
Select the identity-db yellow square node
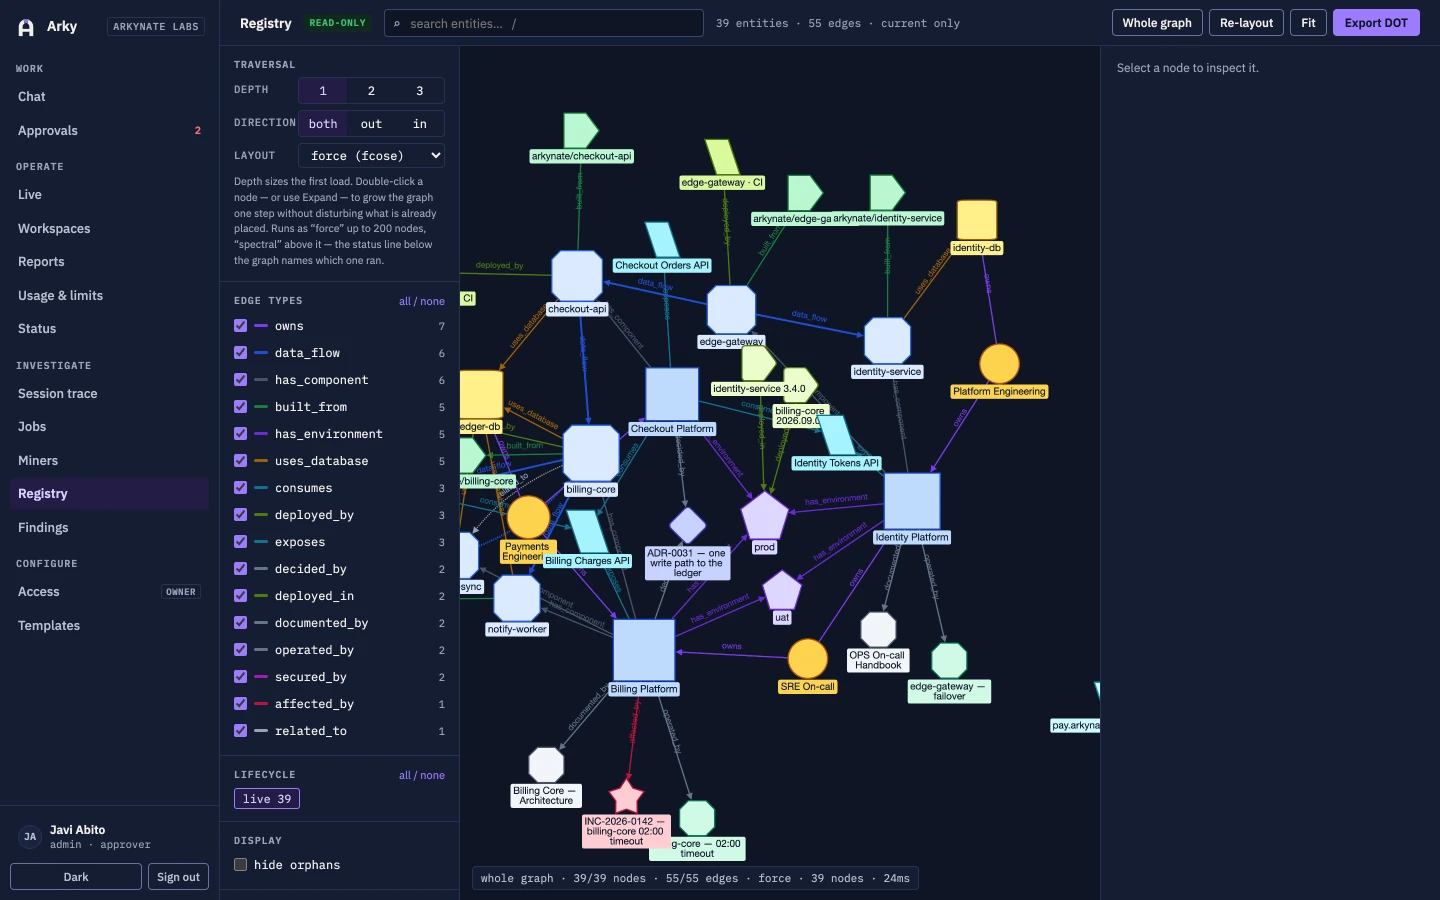(x=977, y=220)
